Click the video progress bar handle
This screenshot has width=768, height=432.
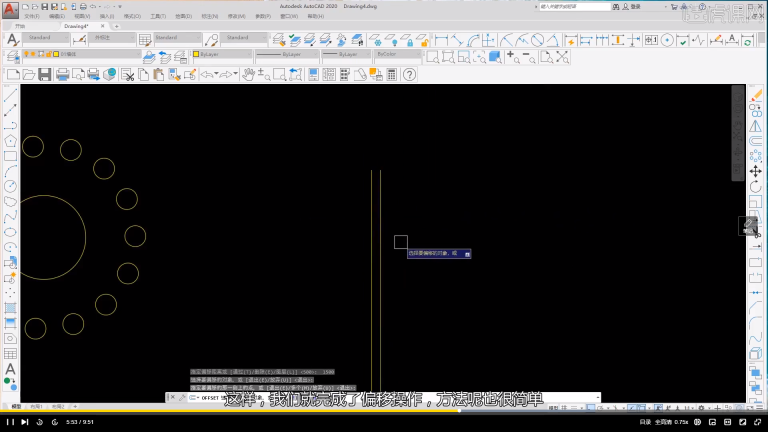[459, 410]
